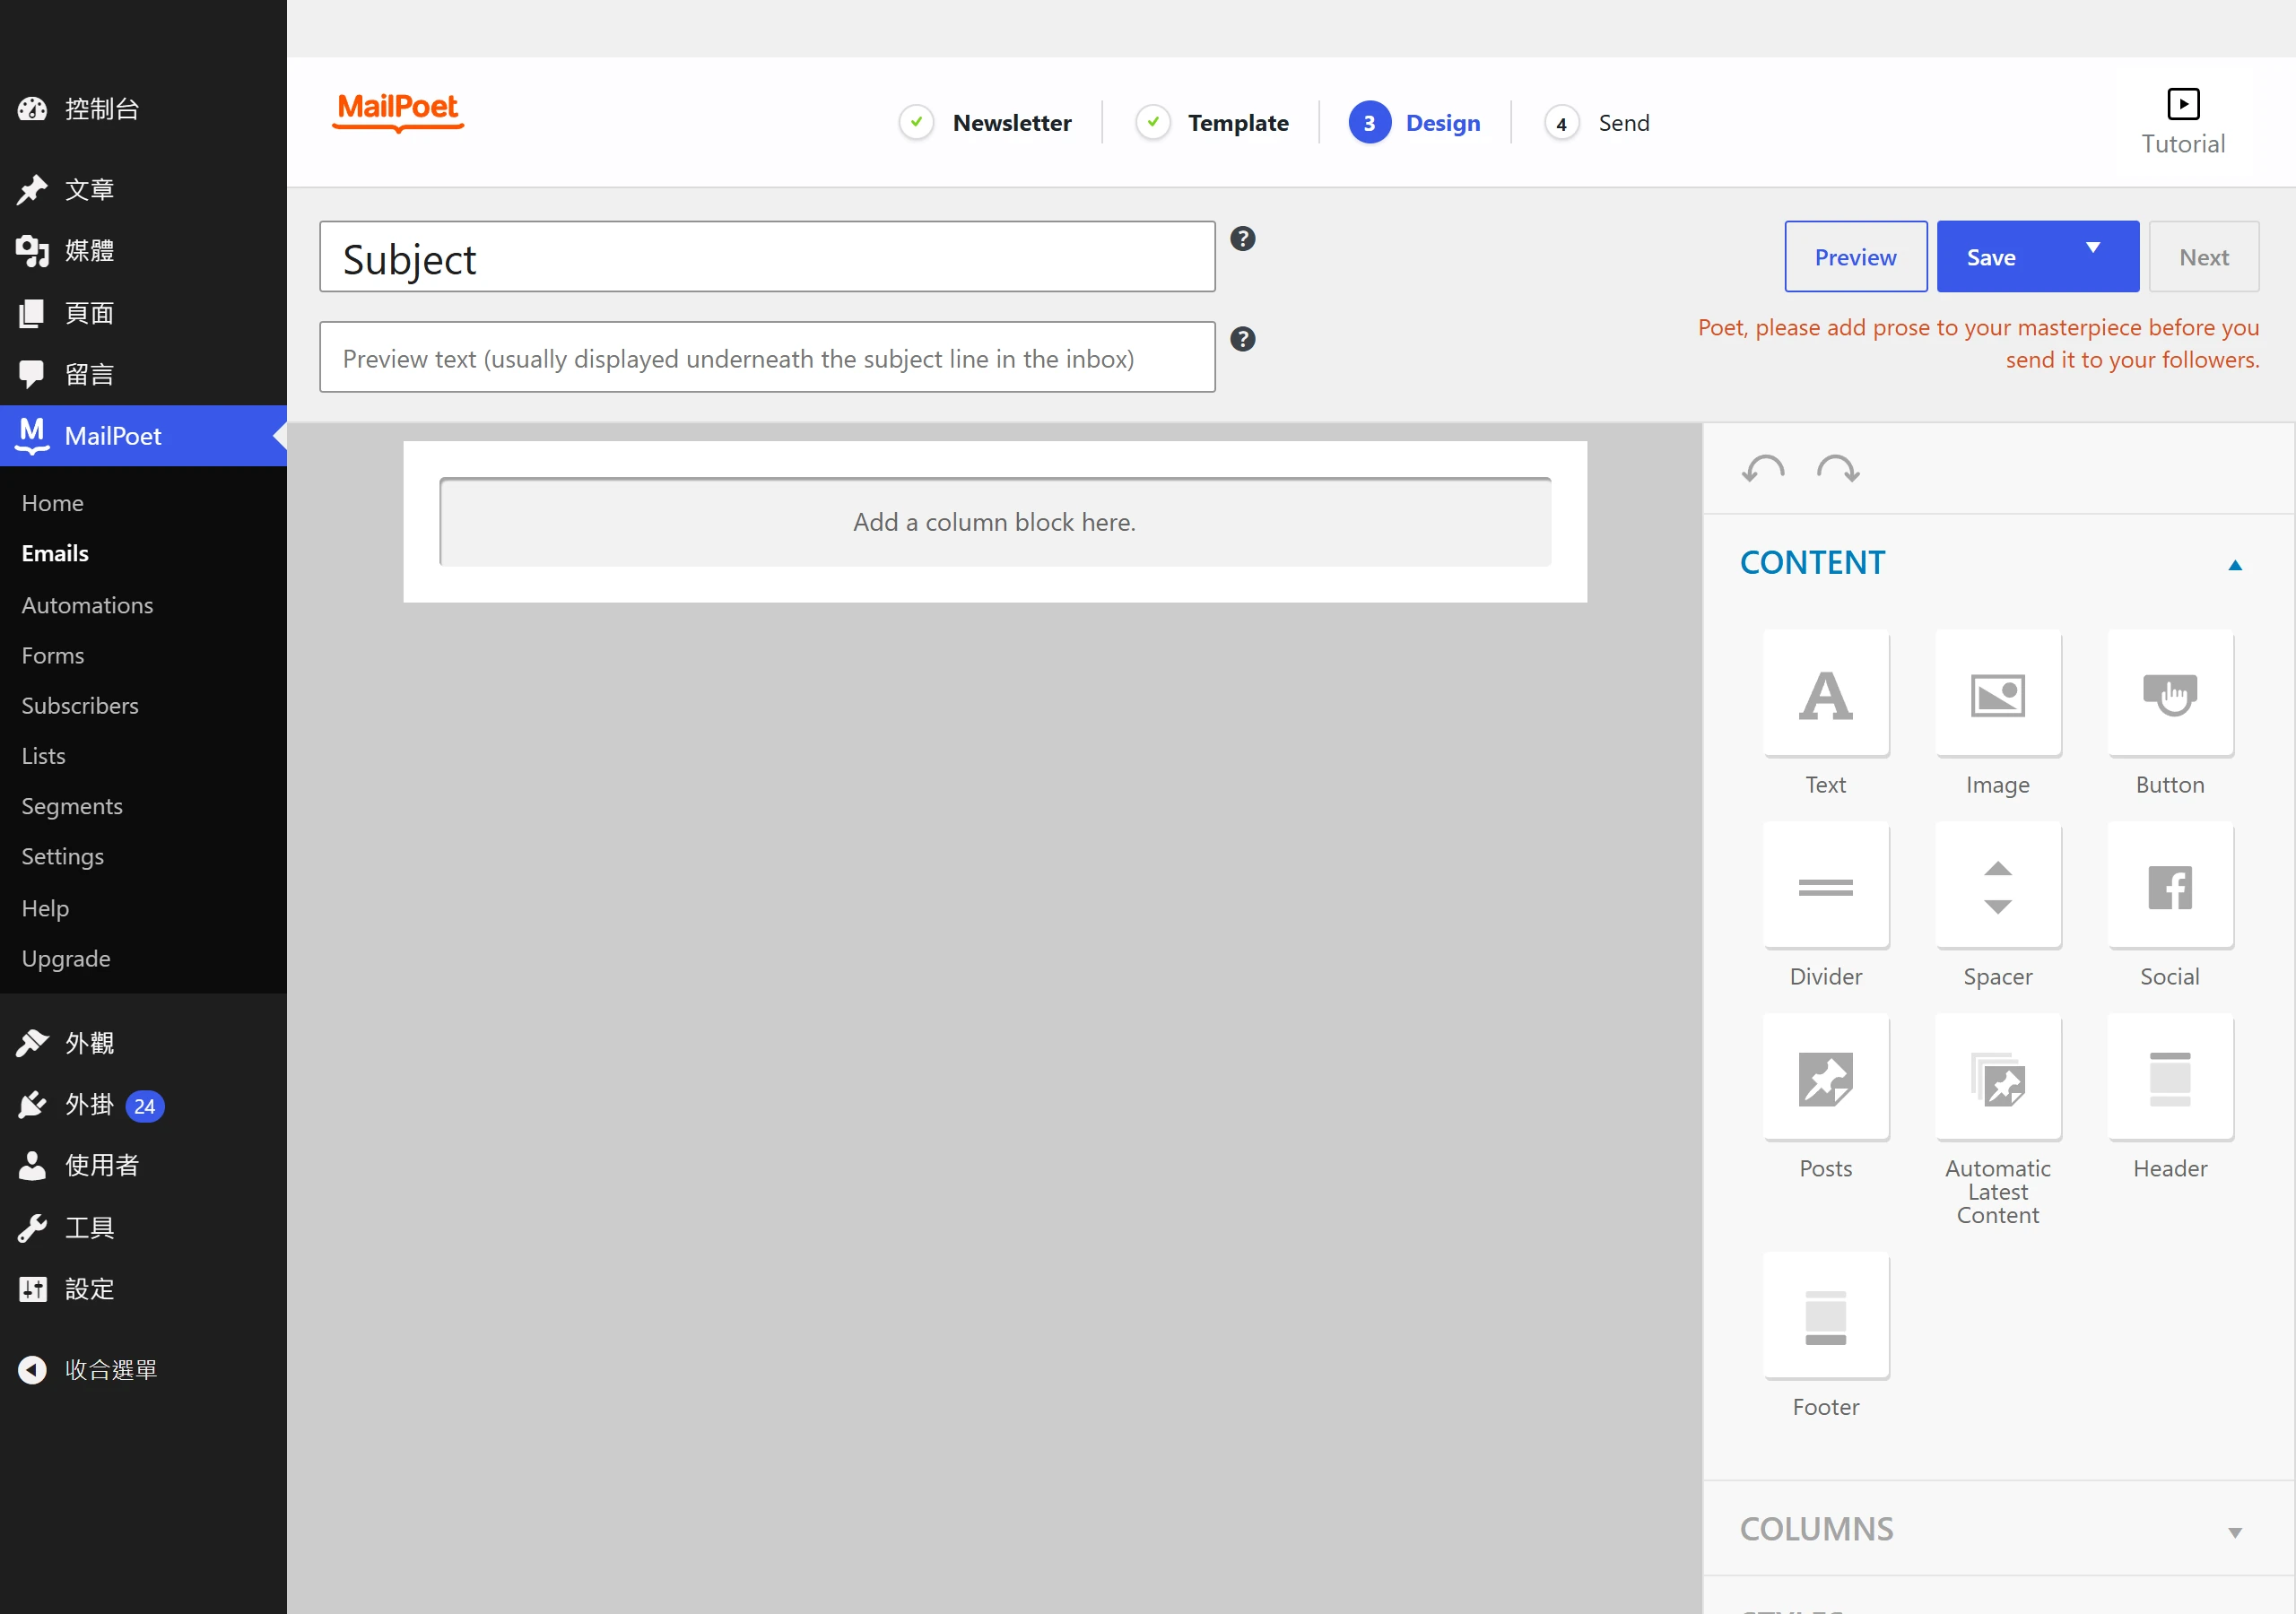
Task: Click the undo arrow icon
Action: [x=1762, y=468]
